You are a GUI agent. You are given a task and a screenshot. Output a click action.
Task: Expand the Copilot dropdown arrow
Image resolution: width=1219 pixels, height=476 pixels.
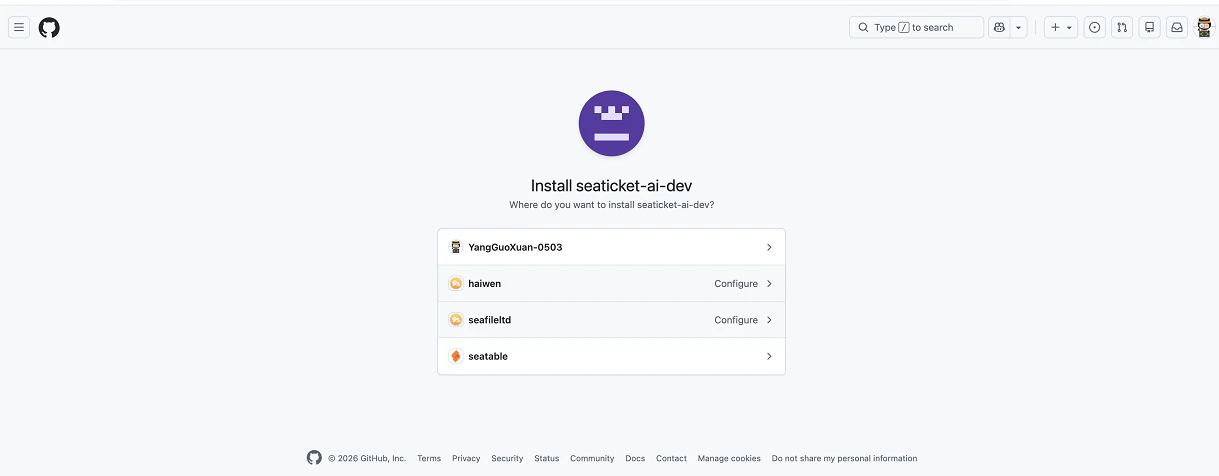click(1019, 28)
